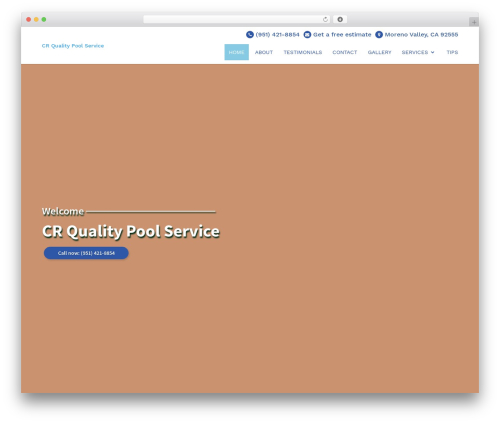Click the phone icon in header
The width and height of the screenshot is (500, 423).
[250, 35]
